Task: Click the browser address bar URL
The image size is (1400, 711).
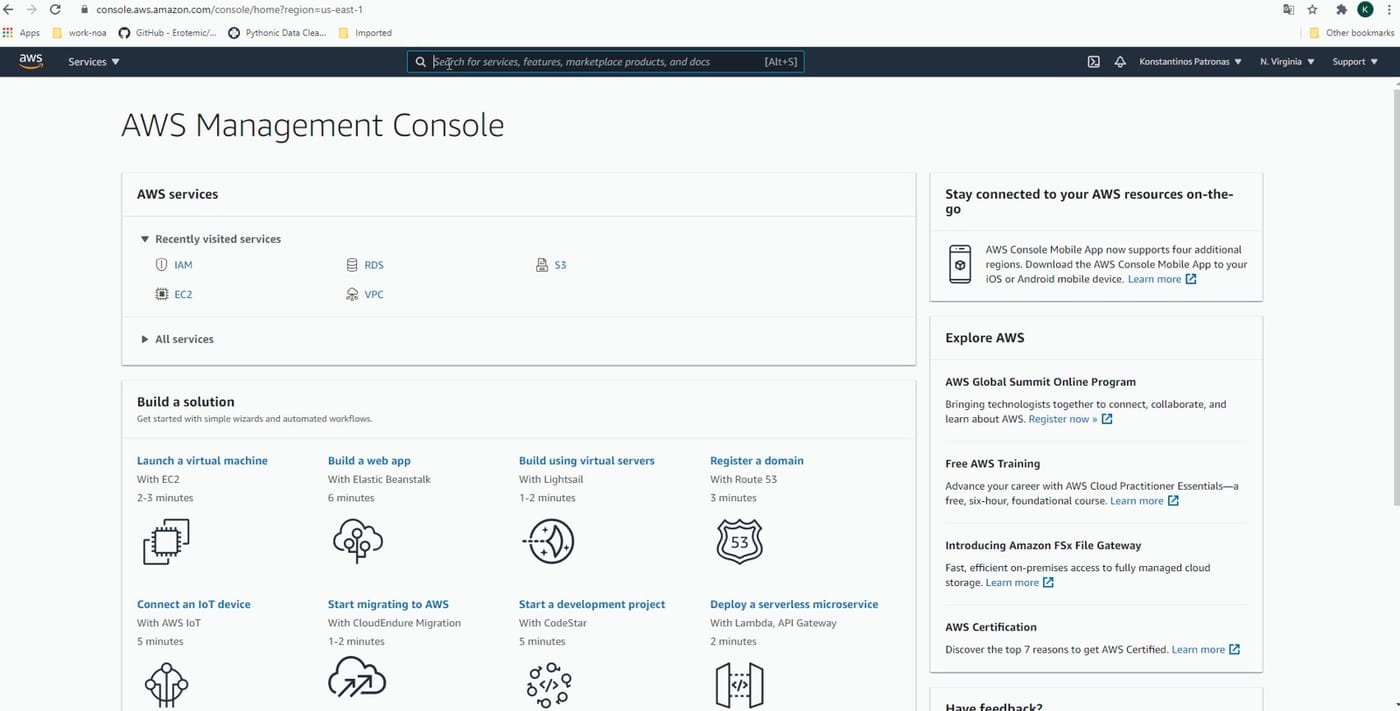Action: (x=229, y=9)
